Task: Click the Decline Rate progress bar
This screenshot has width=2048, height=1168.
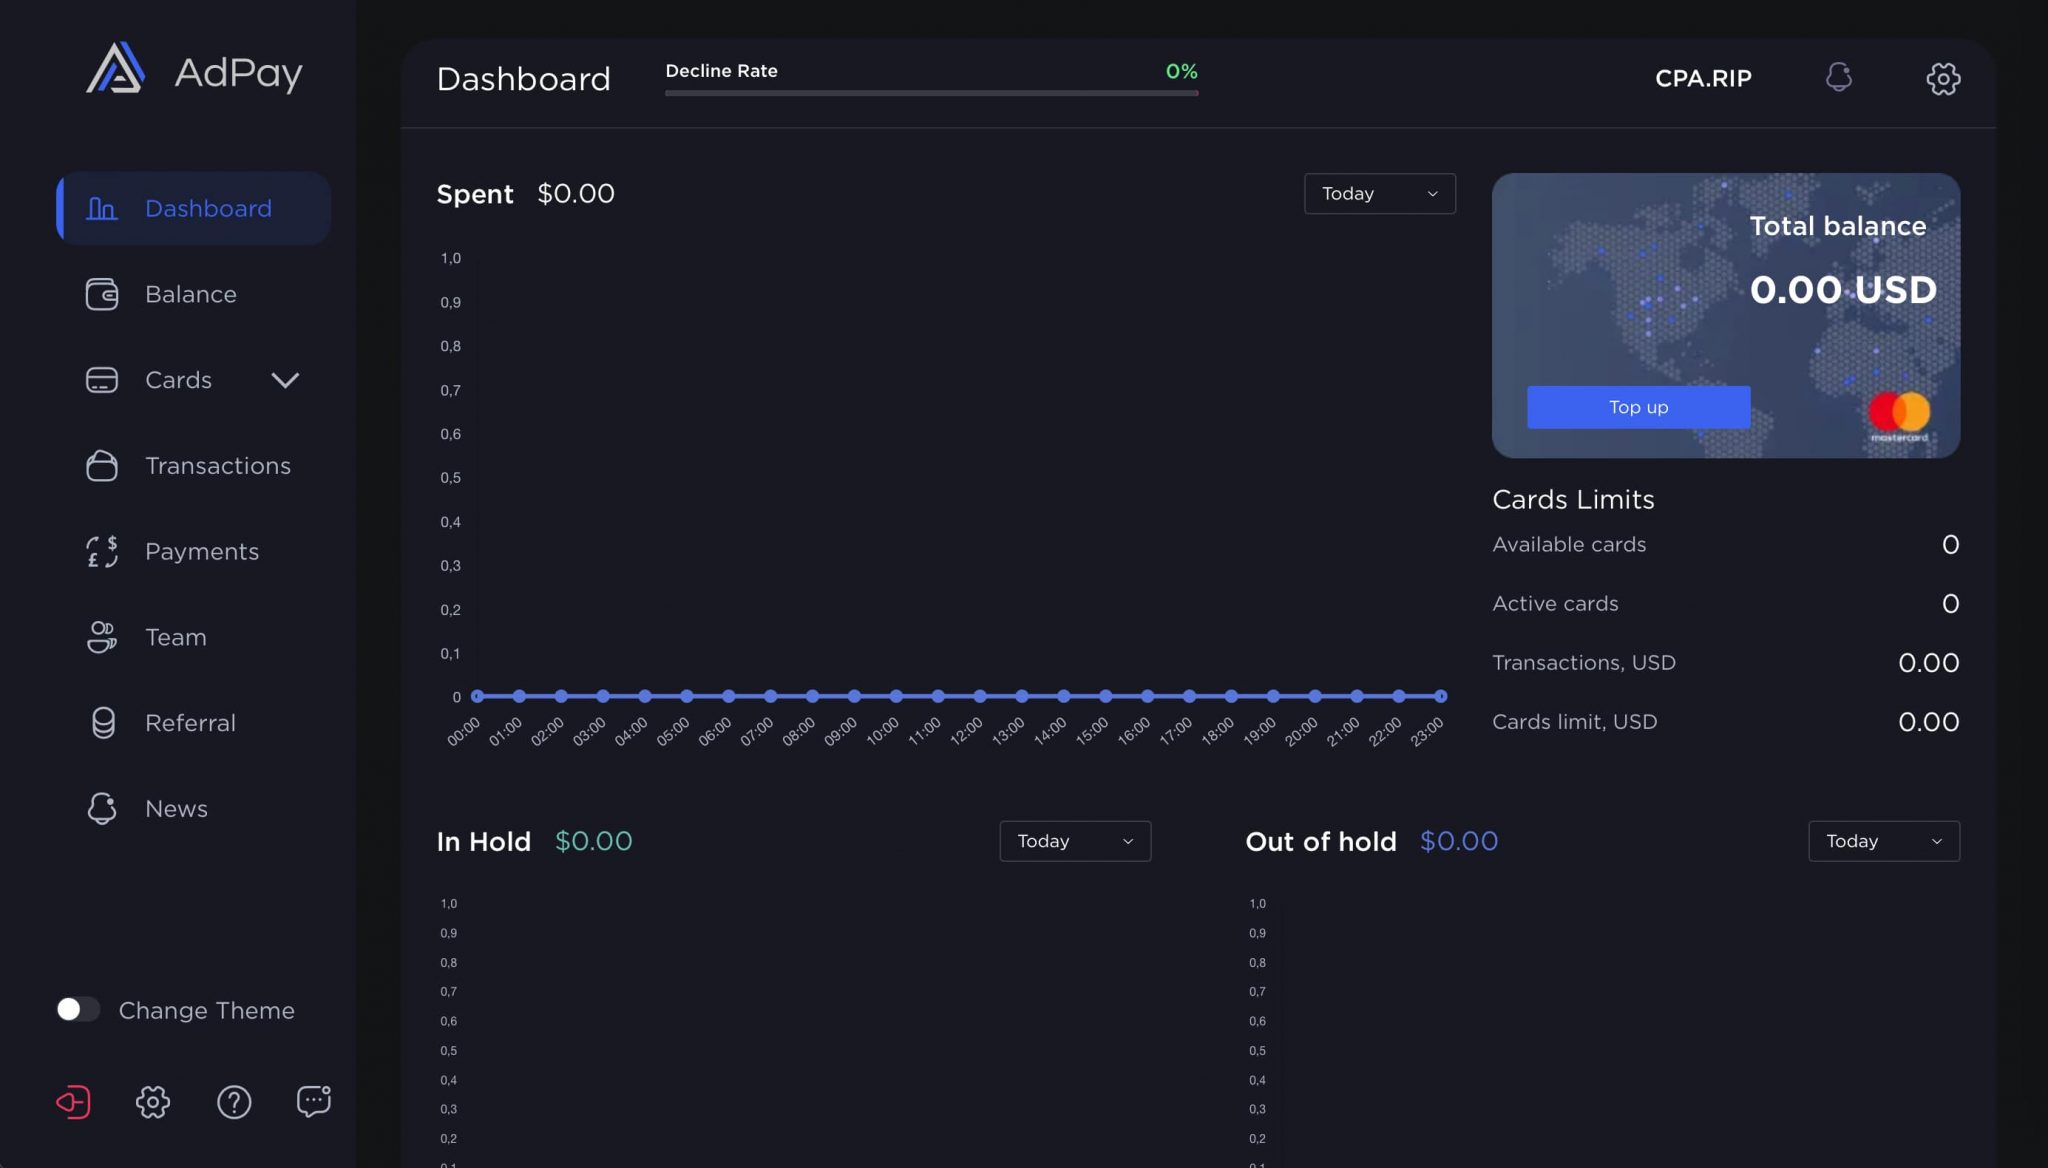Action: tap(930, 95)
